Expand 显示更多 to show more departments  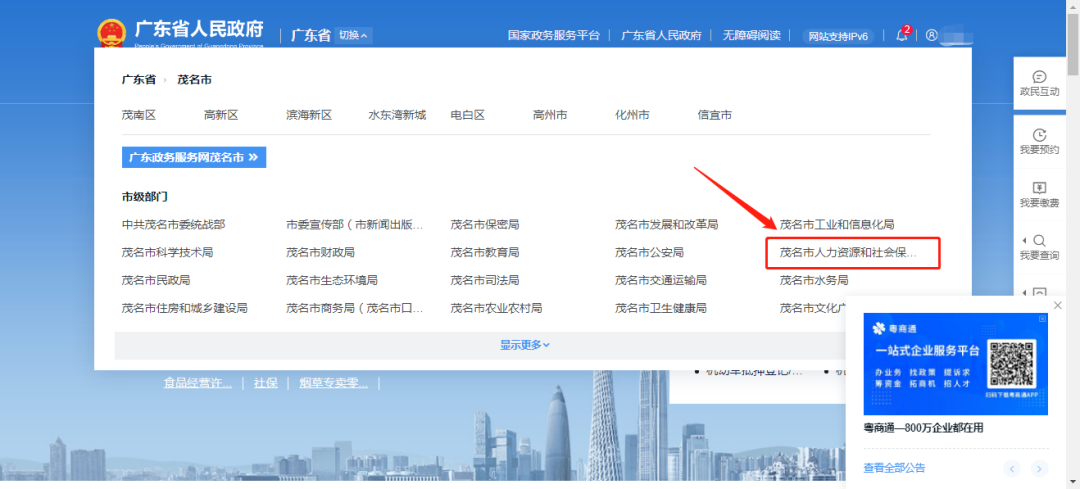coord(525,345)
